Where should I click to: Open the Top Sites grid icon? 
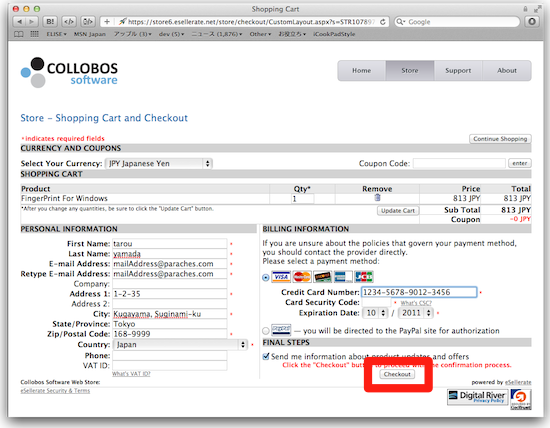coord(34,34)
